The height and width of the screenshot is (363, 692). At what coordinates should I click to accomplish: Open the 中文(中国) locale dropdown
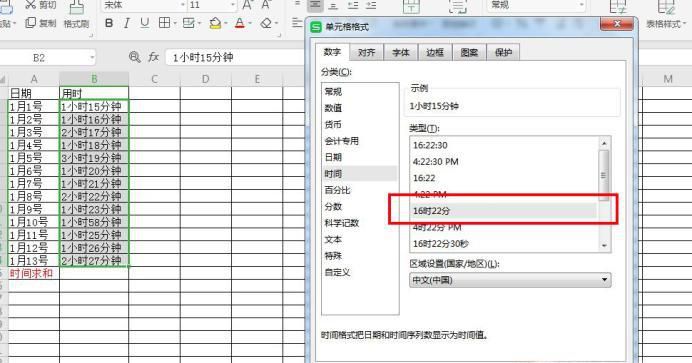pos(510,280)
